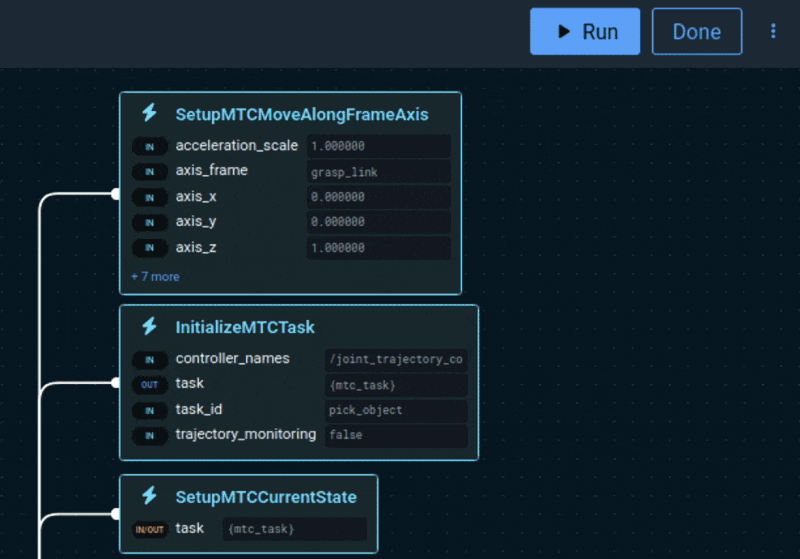
Task: Click the IN badge beside trajectory_monitoring
Action: tap(149, 435)
